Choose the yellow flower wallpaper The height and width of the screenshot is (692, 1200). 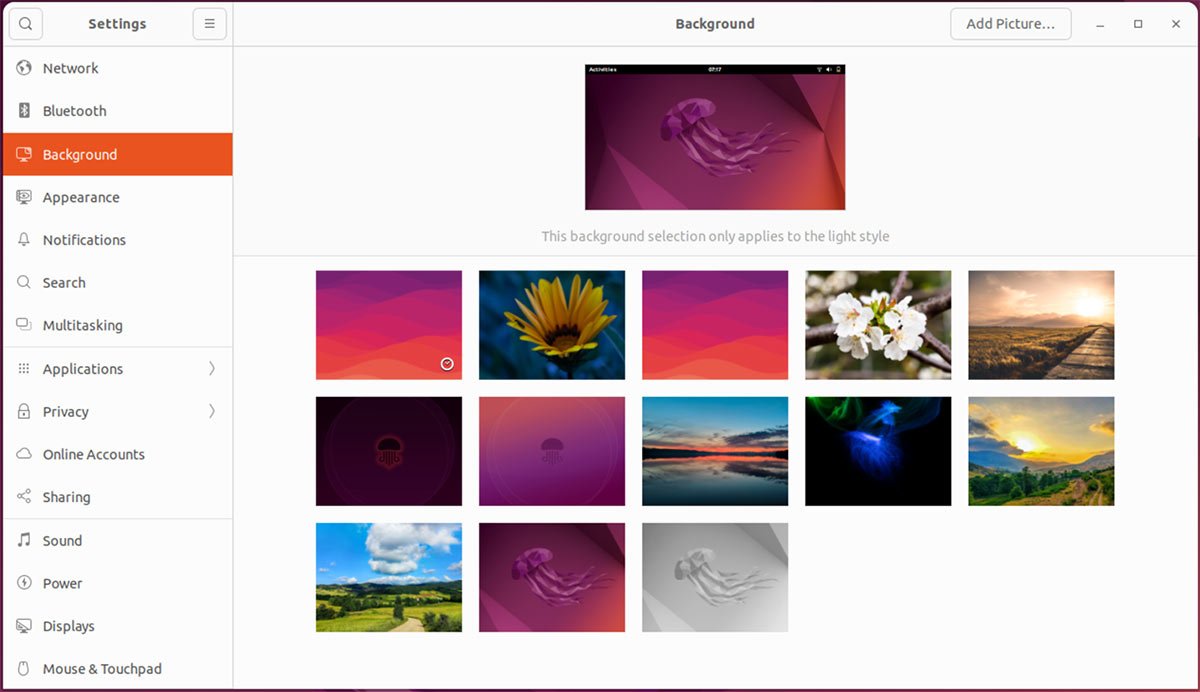552,325
